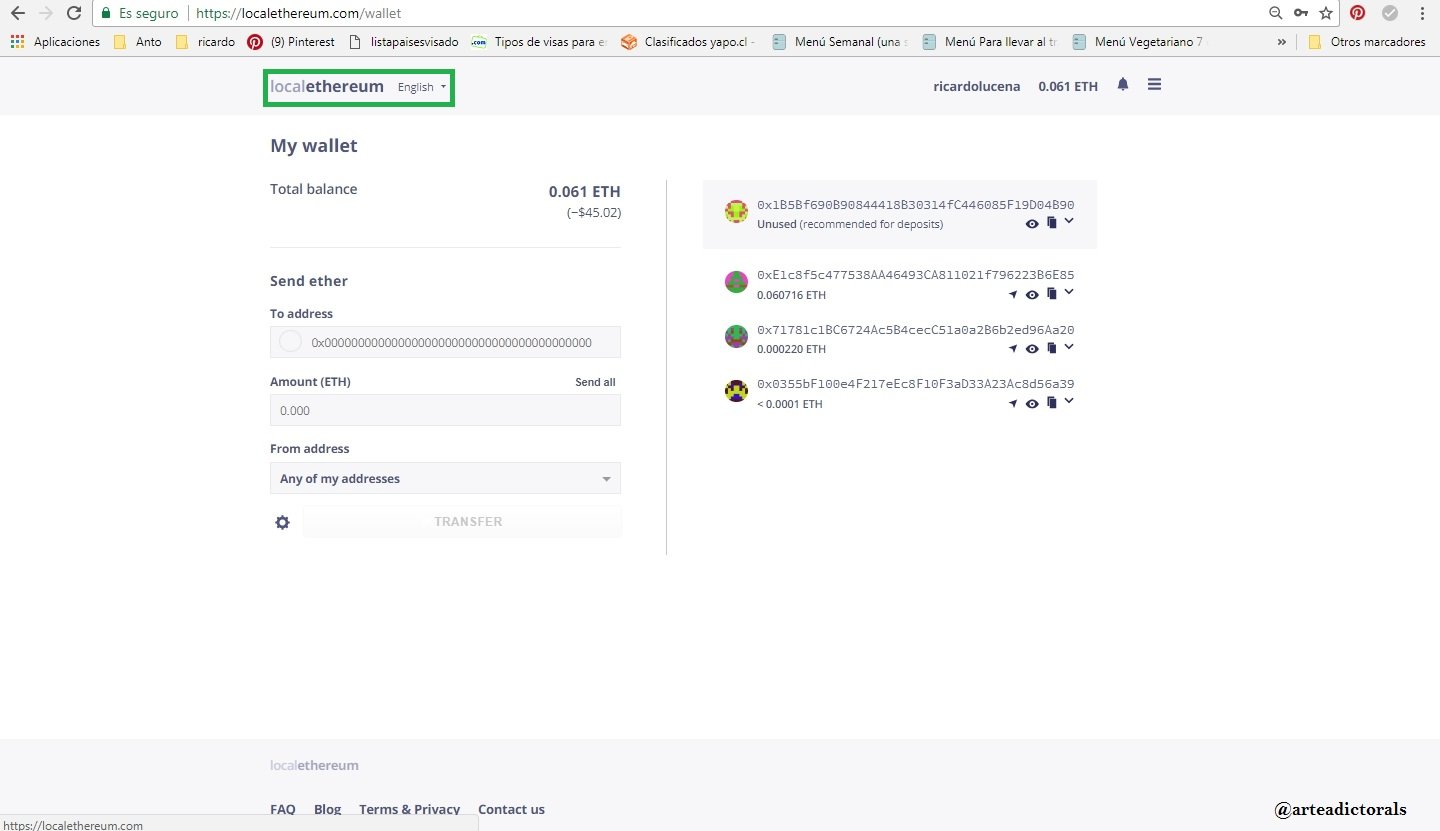Click identicon of 0.060716 ETH address
The width and height of the screenshot is (1440, 831).
[x=736, y=282]
